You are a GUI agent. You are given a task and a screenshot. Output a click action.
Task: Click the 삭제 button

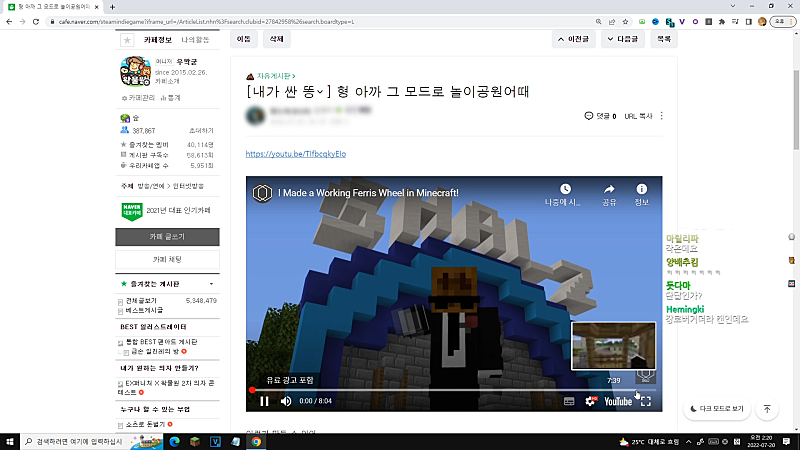click(277, 39)
